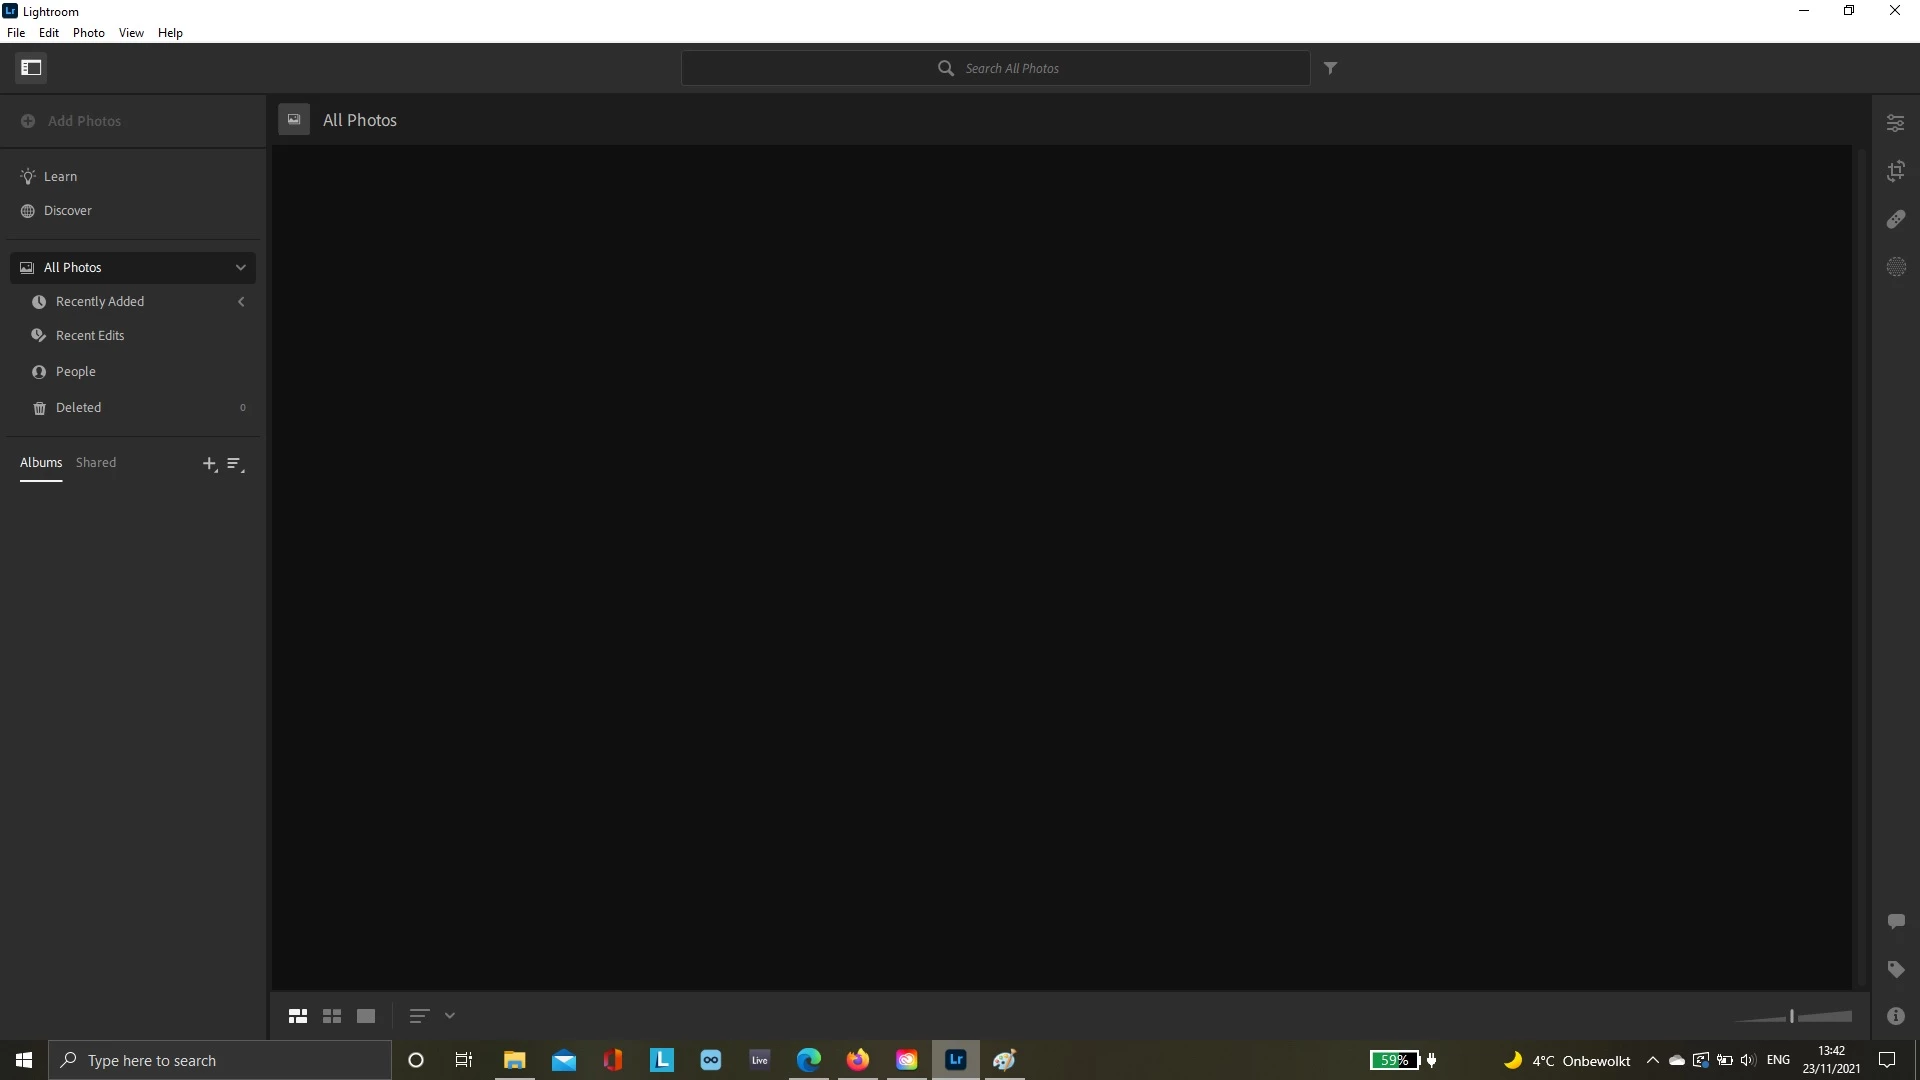Expand Recently Added arrow
1920x1080 pixels.
[241, 302]
